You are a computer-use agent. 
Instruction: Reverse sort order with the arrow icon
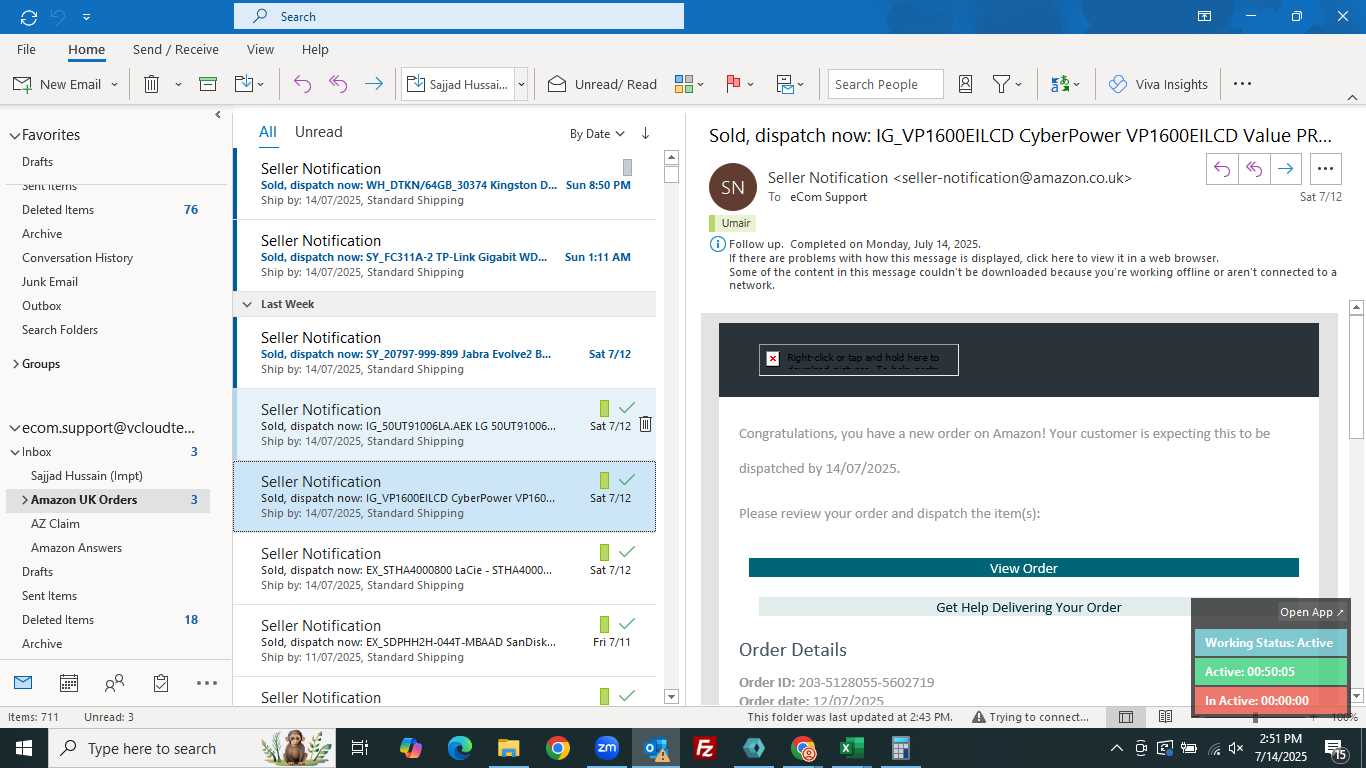click(x=645, y=133)
